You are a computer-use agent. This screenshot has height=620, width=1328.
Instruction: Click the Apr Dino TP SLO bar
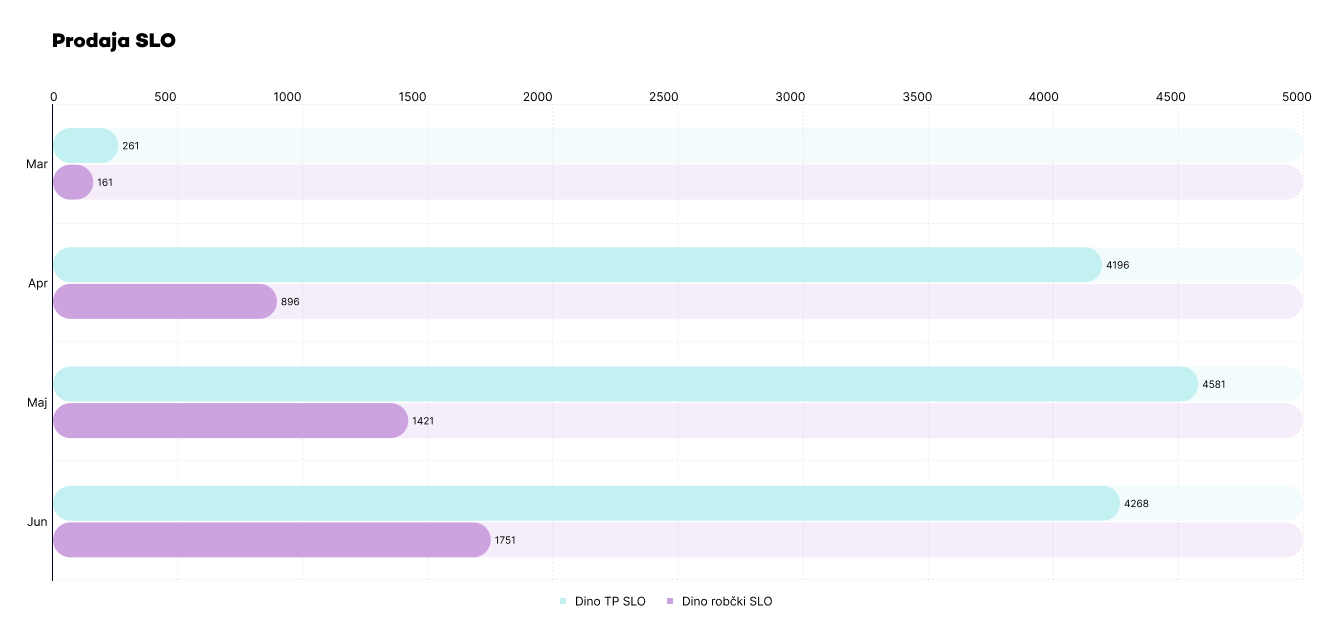(577, 265)
